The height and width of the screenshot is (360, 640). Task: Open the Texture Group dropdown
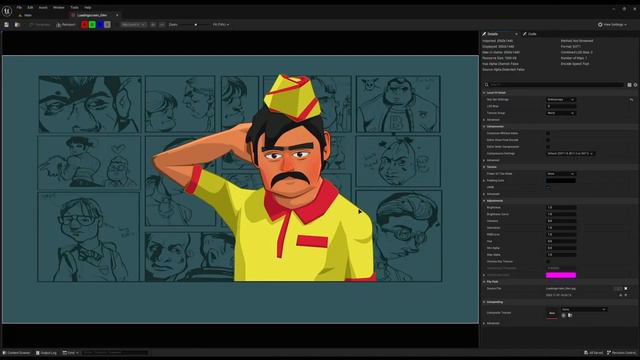coord(561,113)
